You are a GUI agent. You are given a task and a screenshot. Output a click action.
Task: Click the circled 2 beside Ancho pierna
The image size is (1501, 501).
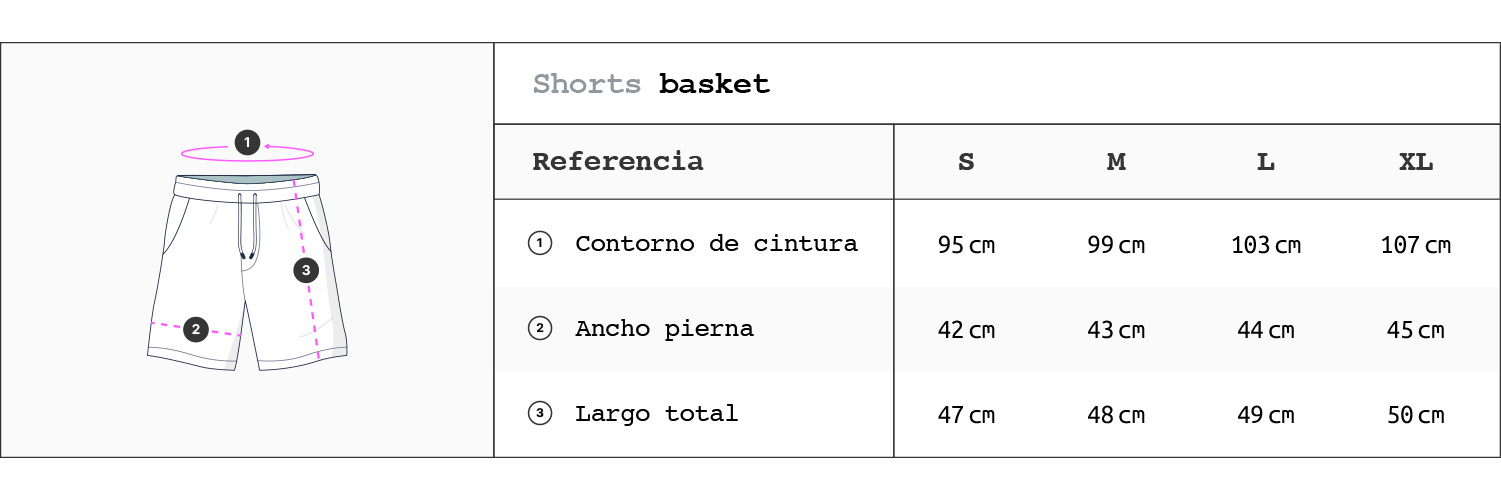tap(540, 328)
